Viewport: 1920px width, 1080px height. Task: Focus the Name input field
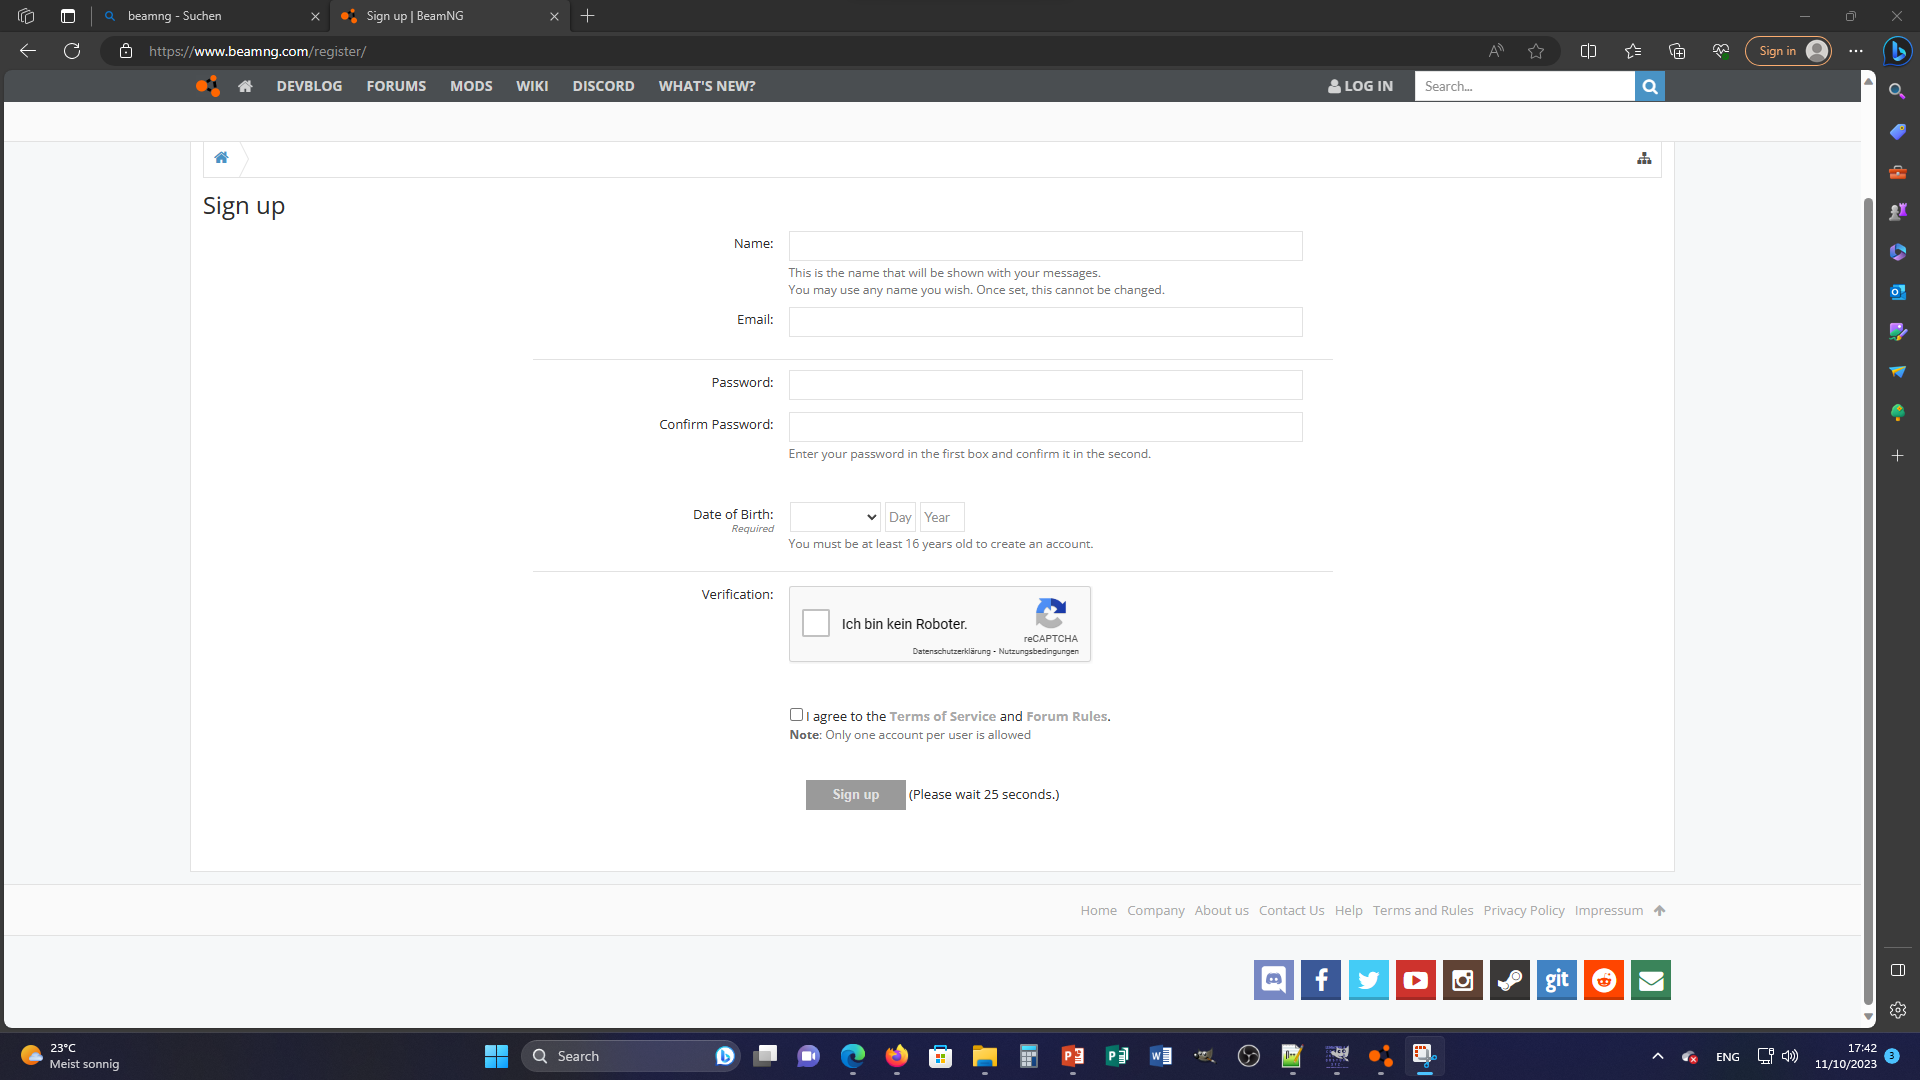click(x=1045, y=246)
